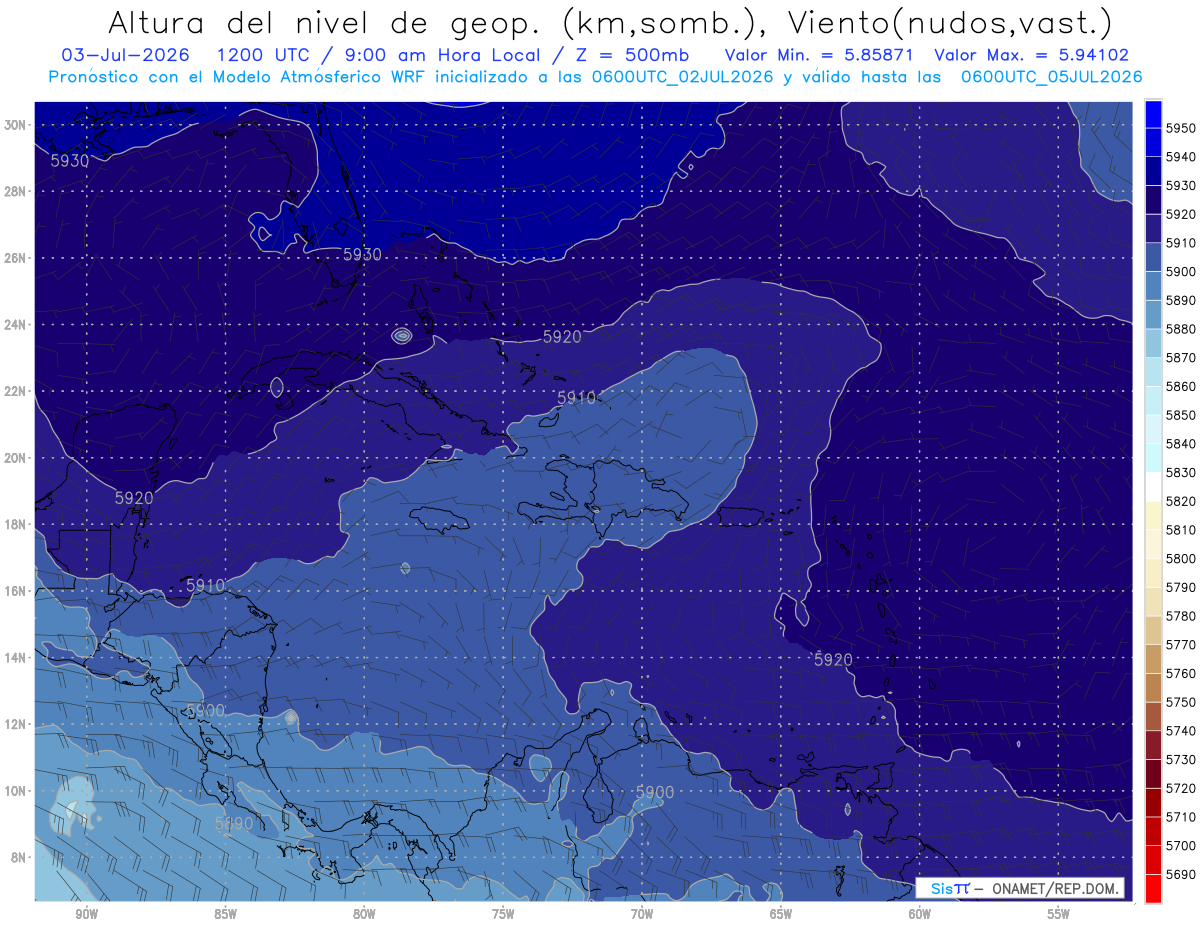
Task: Click the 65W longitude axis label
Action: pos(781,913)
